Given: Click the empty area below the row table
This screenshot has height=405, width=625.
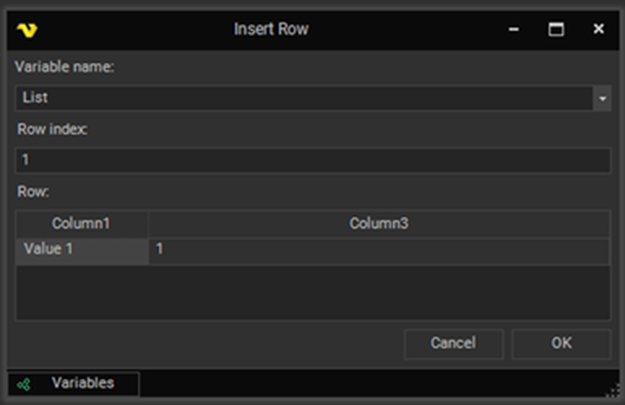Looking at the screenshot, I should click(x=313, y=292).
